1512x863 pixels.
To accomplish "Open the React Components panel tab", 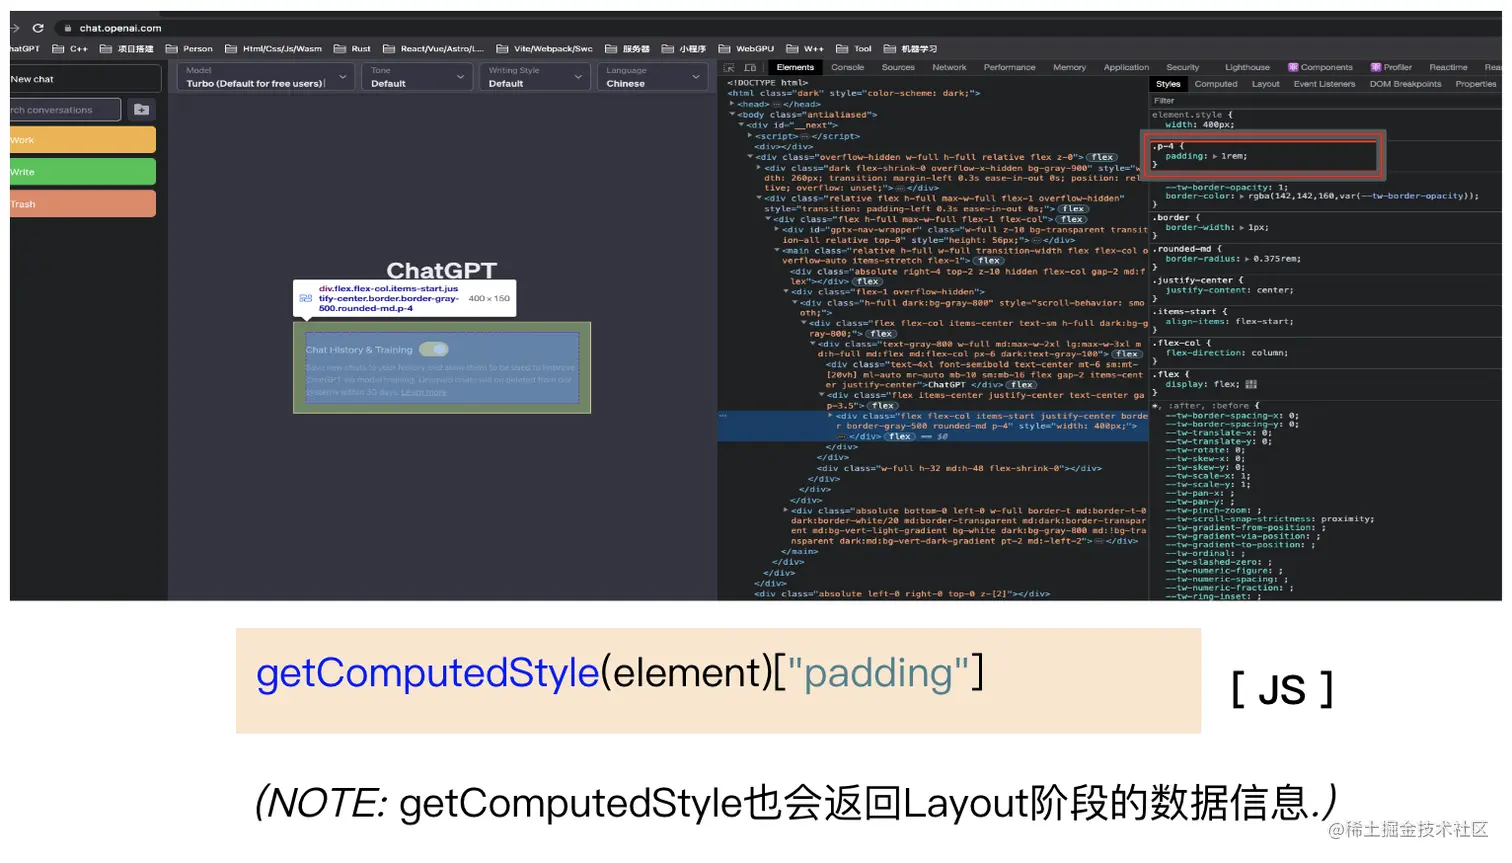I will coord(1320,67).
